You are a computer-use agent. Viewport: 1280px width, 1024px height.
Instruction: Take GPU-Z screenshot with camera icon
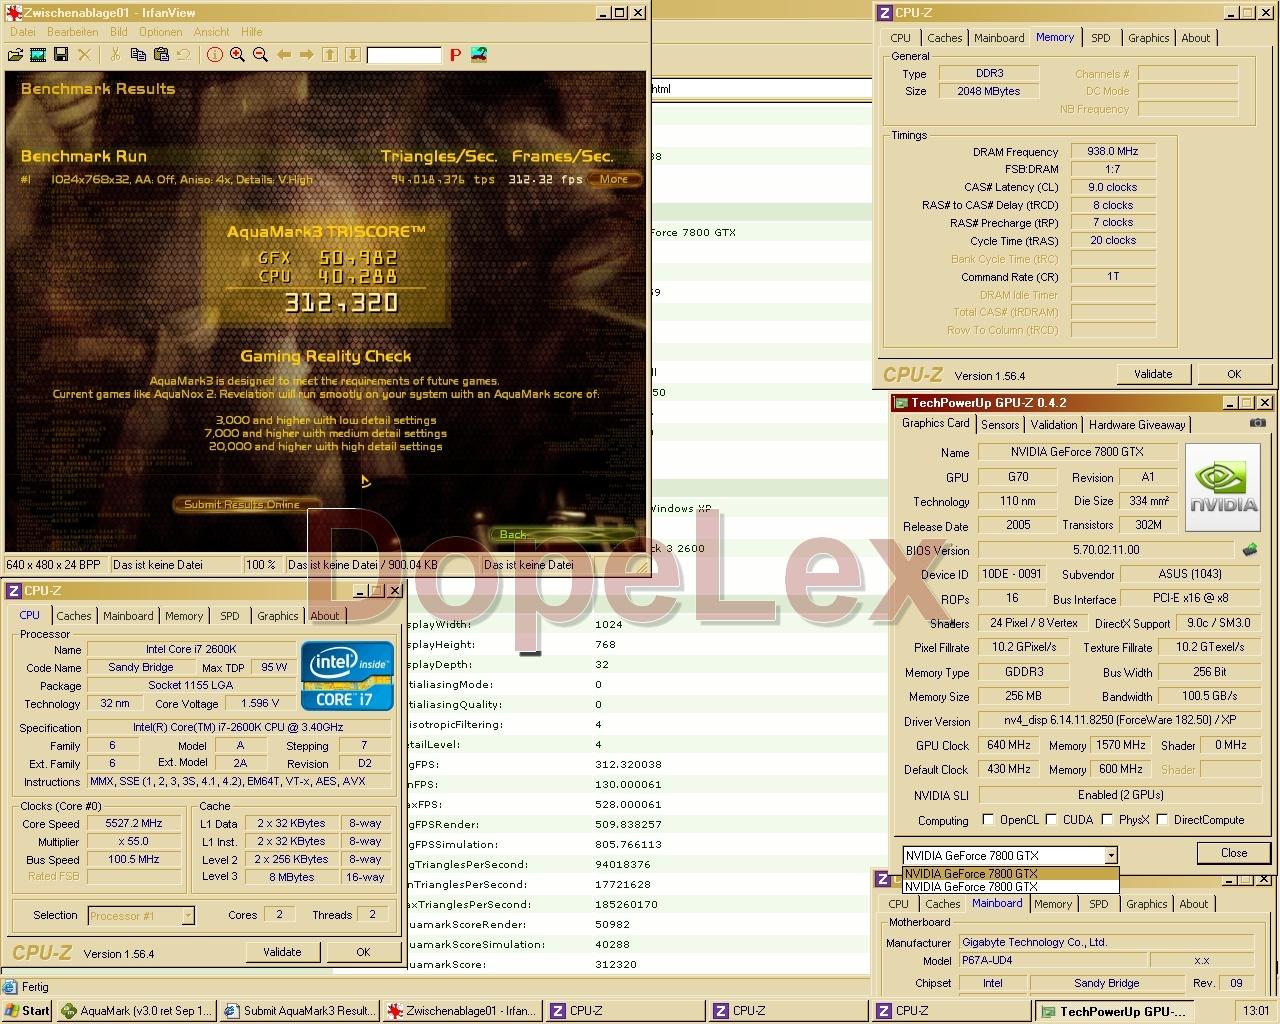point(1257,423)
